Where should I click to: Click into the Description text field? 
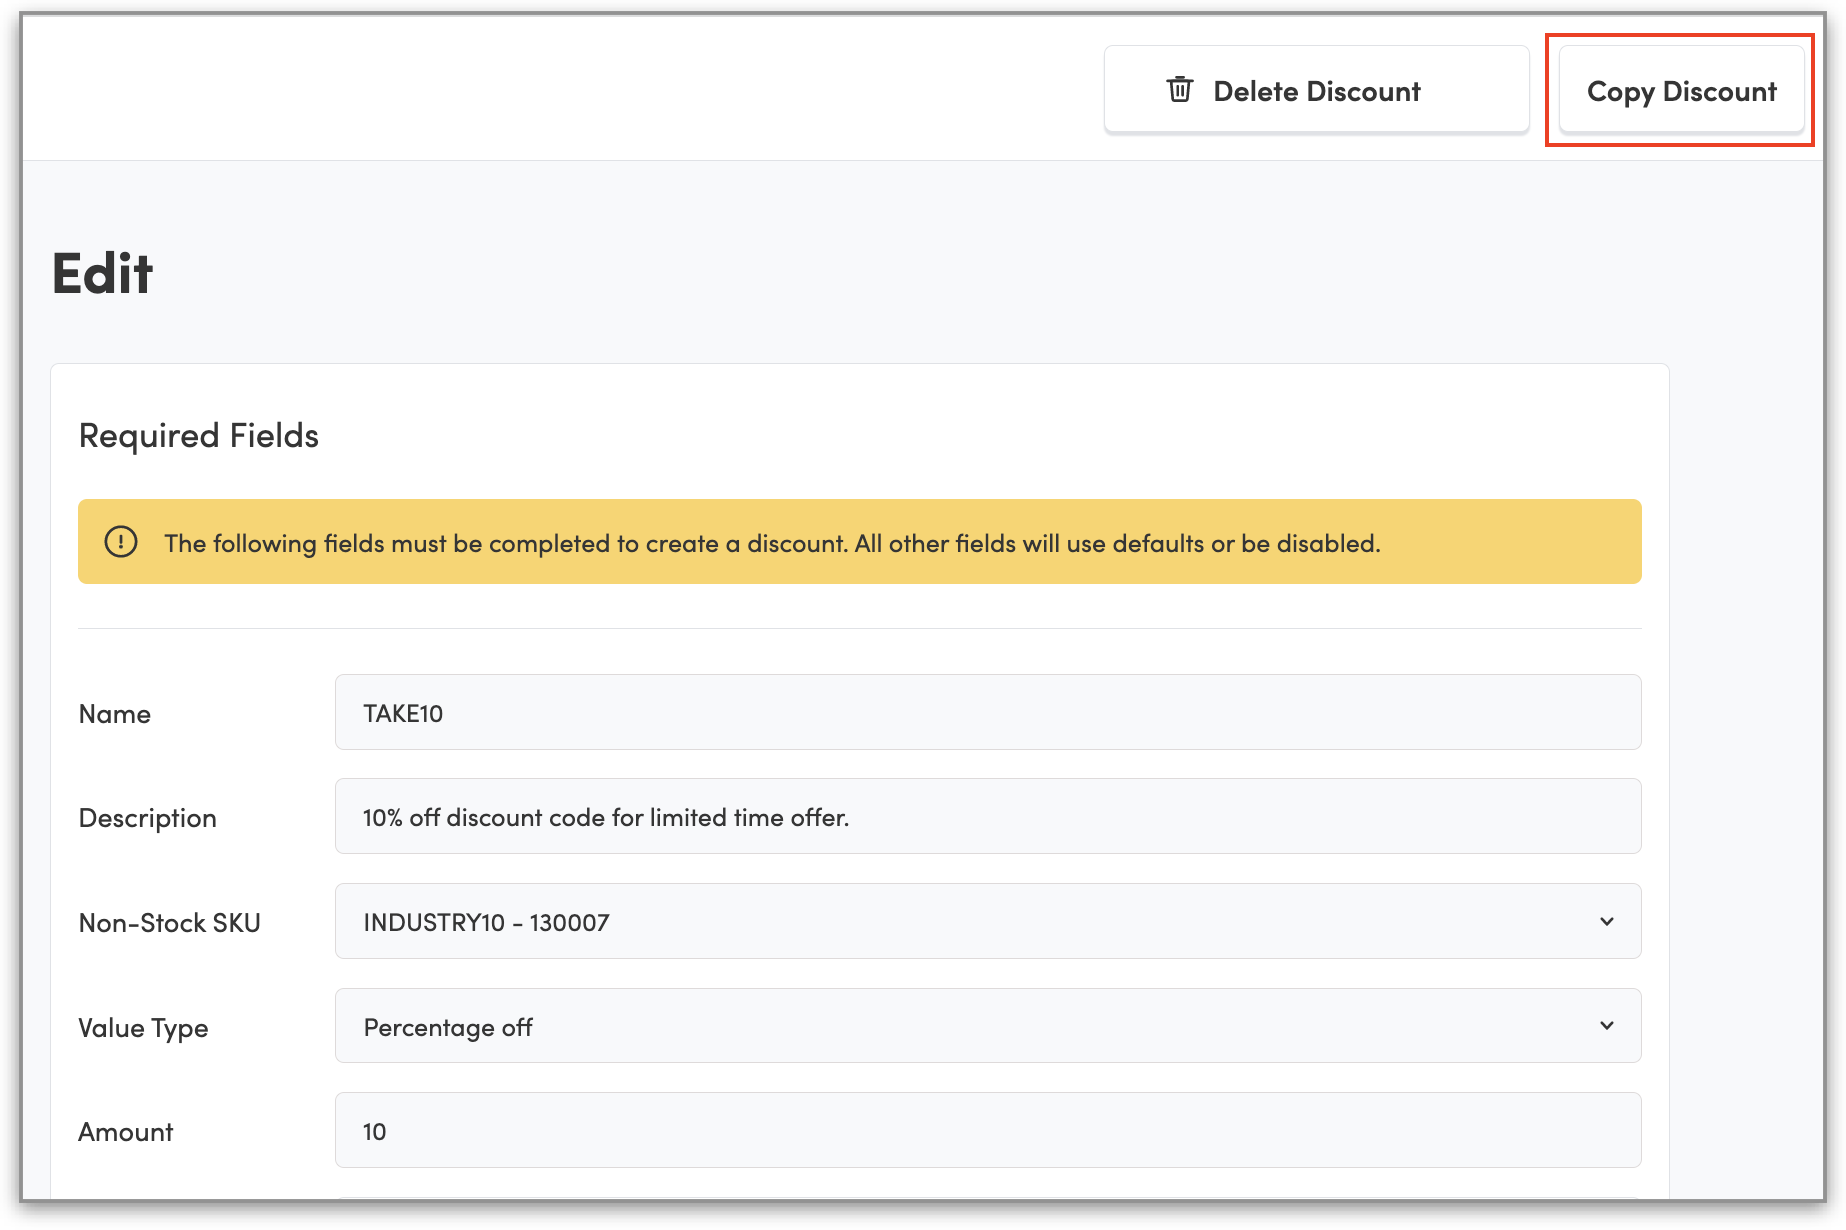[987, 816]
